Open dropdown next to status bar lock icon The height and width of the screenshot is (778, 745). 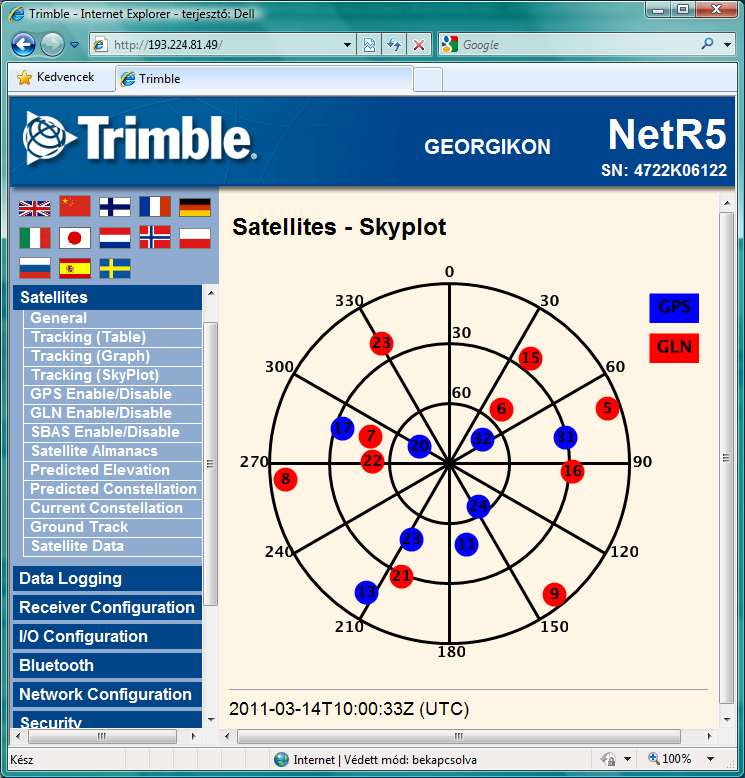tap(627, 759)
